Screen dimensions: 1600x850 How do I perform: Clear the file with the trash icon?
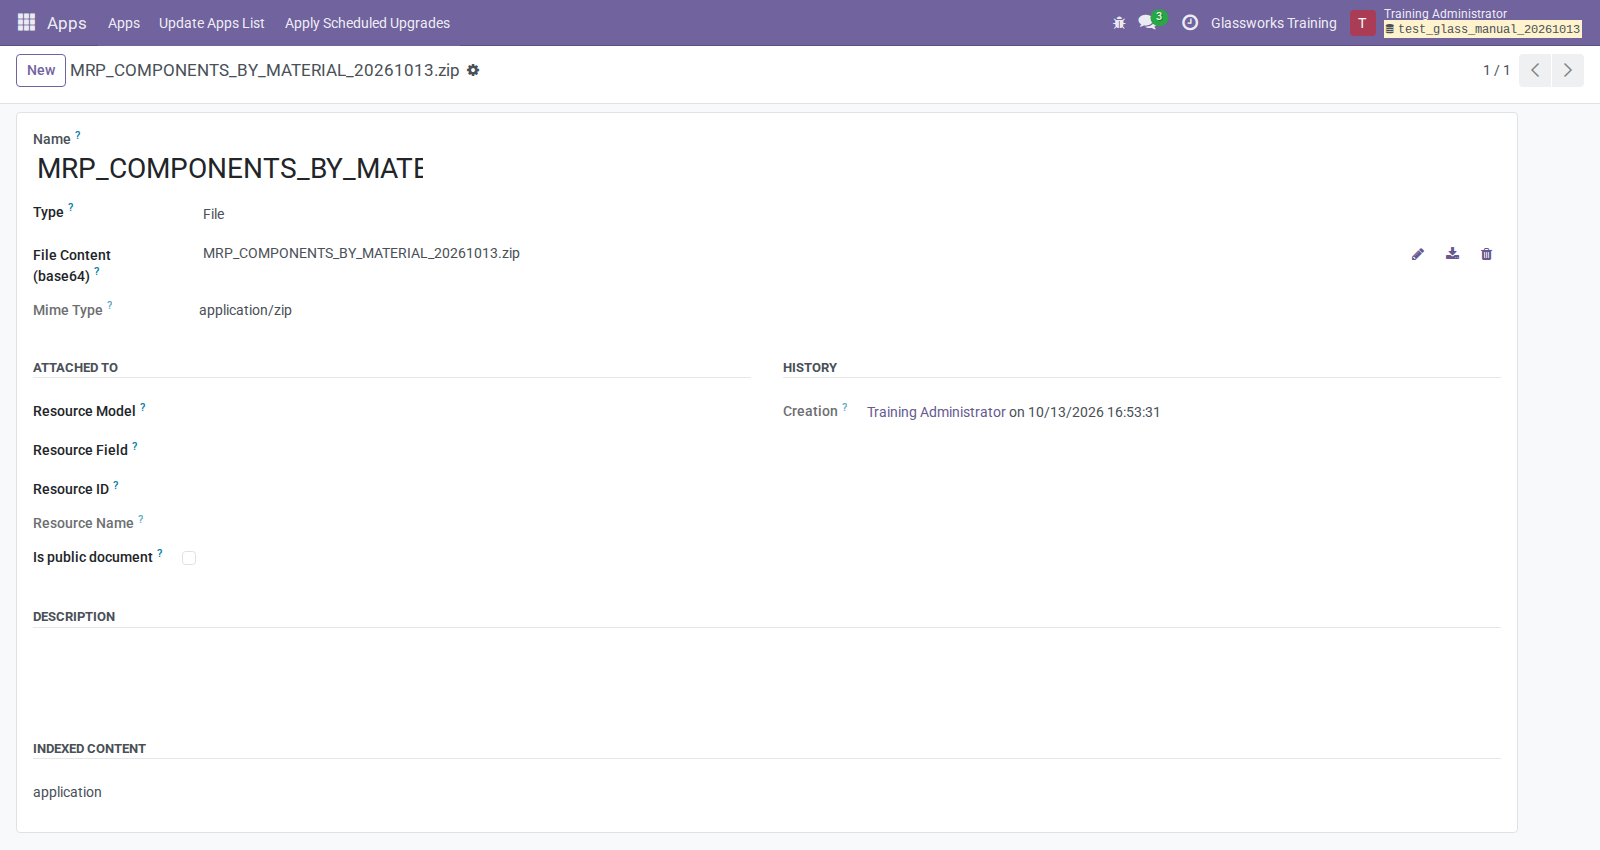pyautogui.click(x=1487, y=254)
